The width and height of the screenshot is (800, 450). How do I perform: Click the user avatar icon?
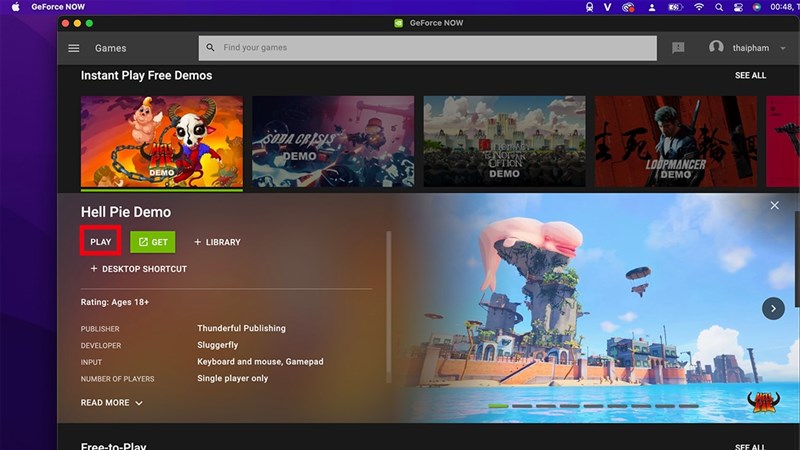716,47
